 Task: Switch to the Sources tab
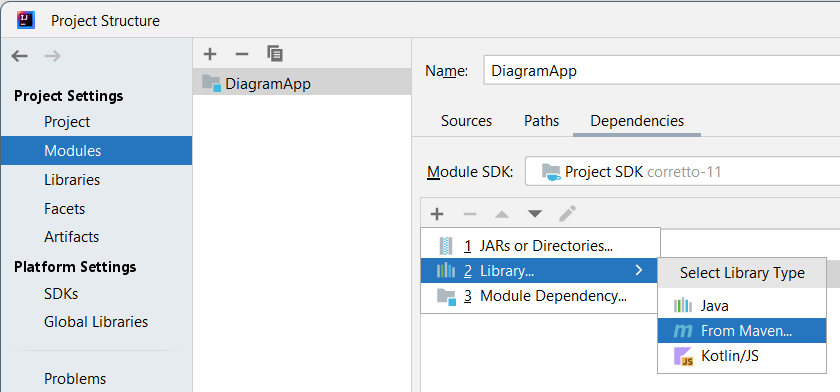point(467,121)
